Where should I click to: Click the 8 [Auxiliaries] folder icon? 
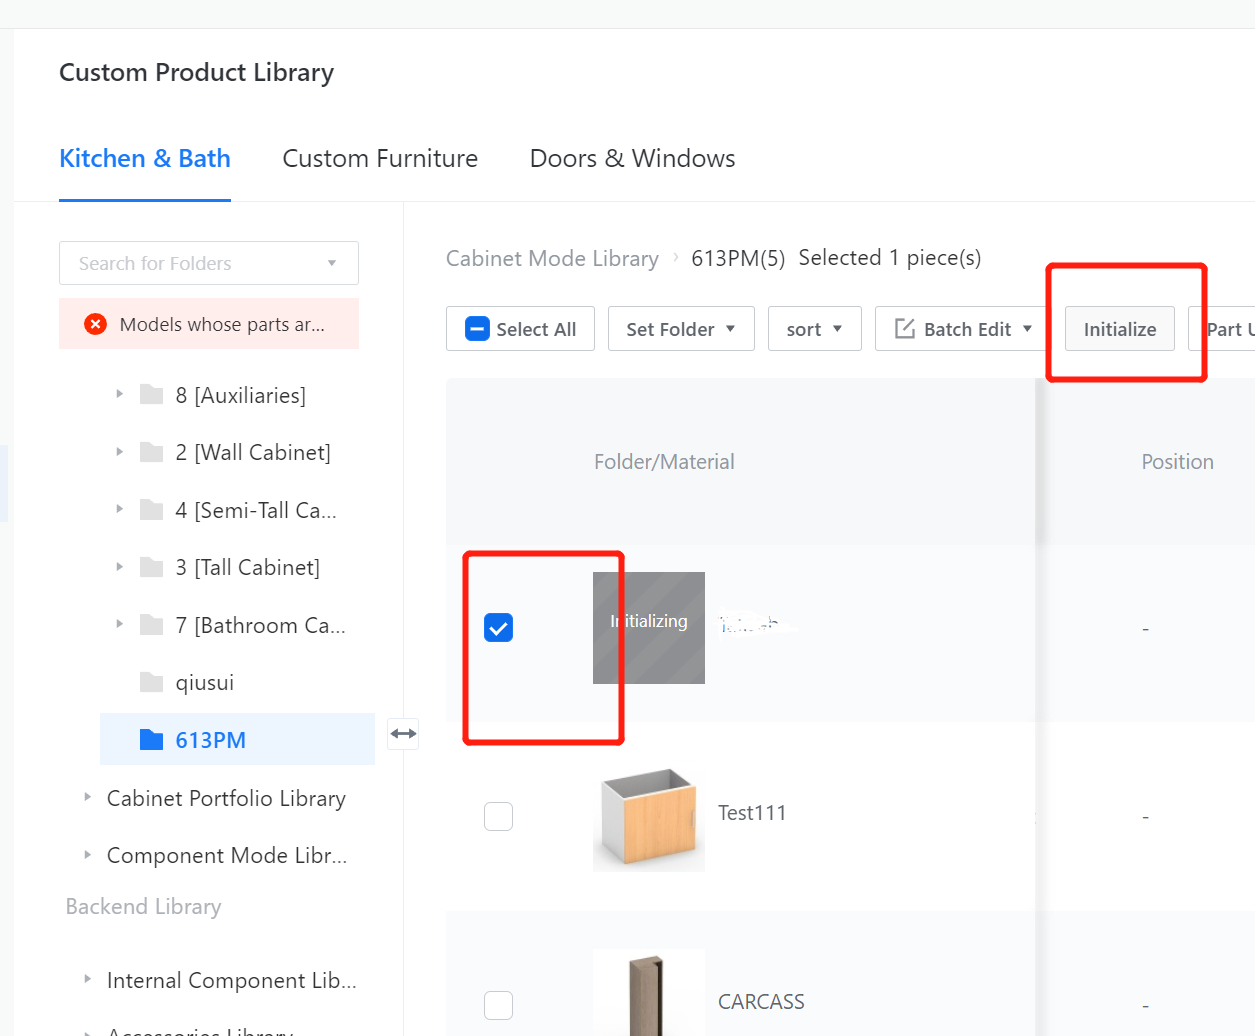[151, 395]
